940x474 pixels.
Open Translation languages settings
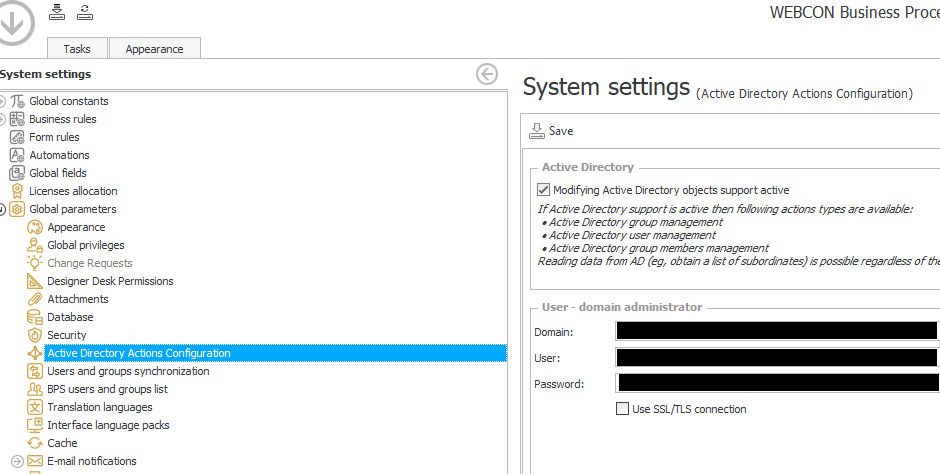100,407
